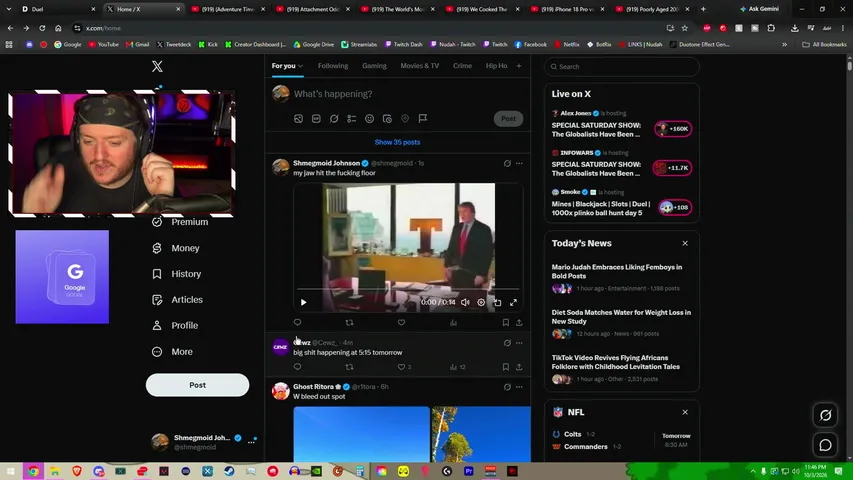Click the Search X field
This screenshot has height=480, width=853.
[x=622, y=66]
